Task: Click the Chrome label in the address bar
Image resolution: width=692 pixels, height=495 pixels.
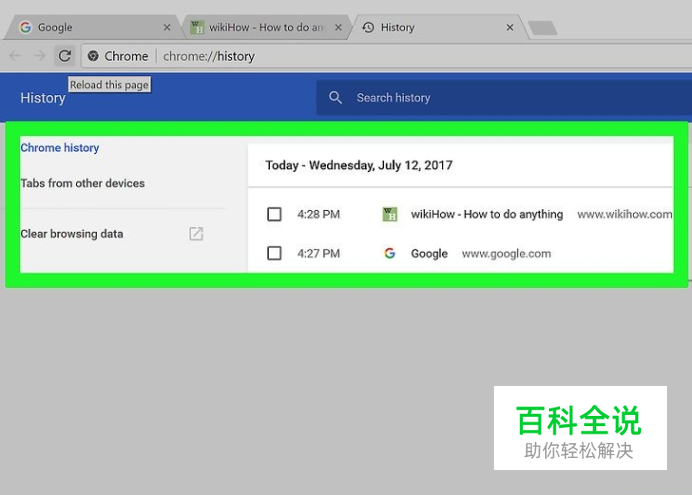Action: pyautogui.click(x=126, y=56)
